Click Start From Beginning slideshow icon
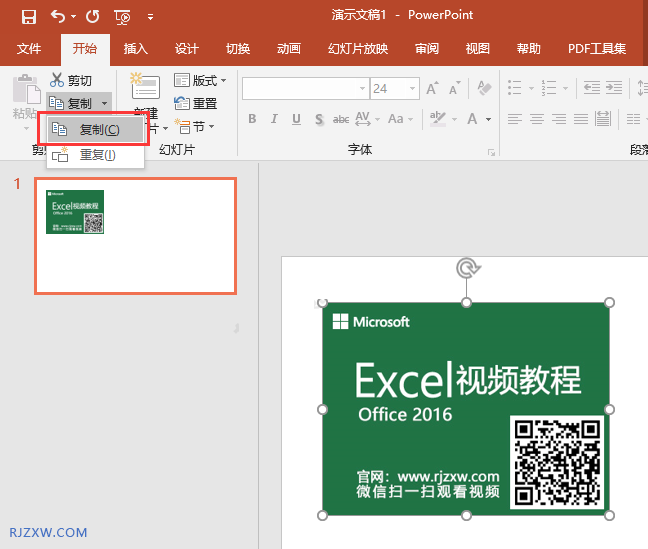This screenshot has width=648, height=549. (x=123, y=16)
